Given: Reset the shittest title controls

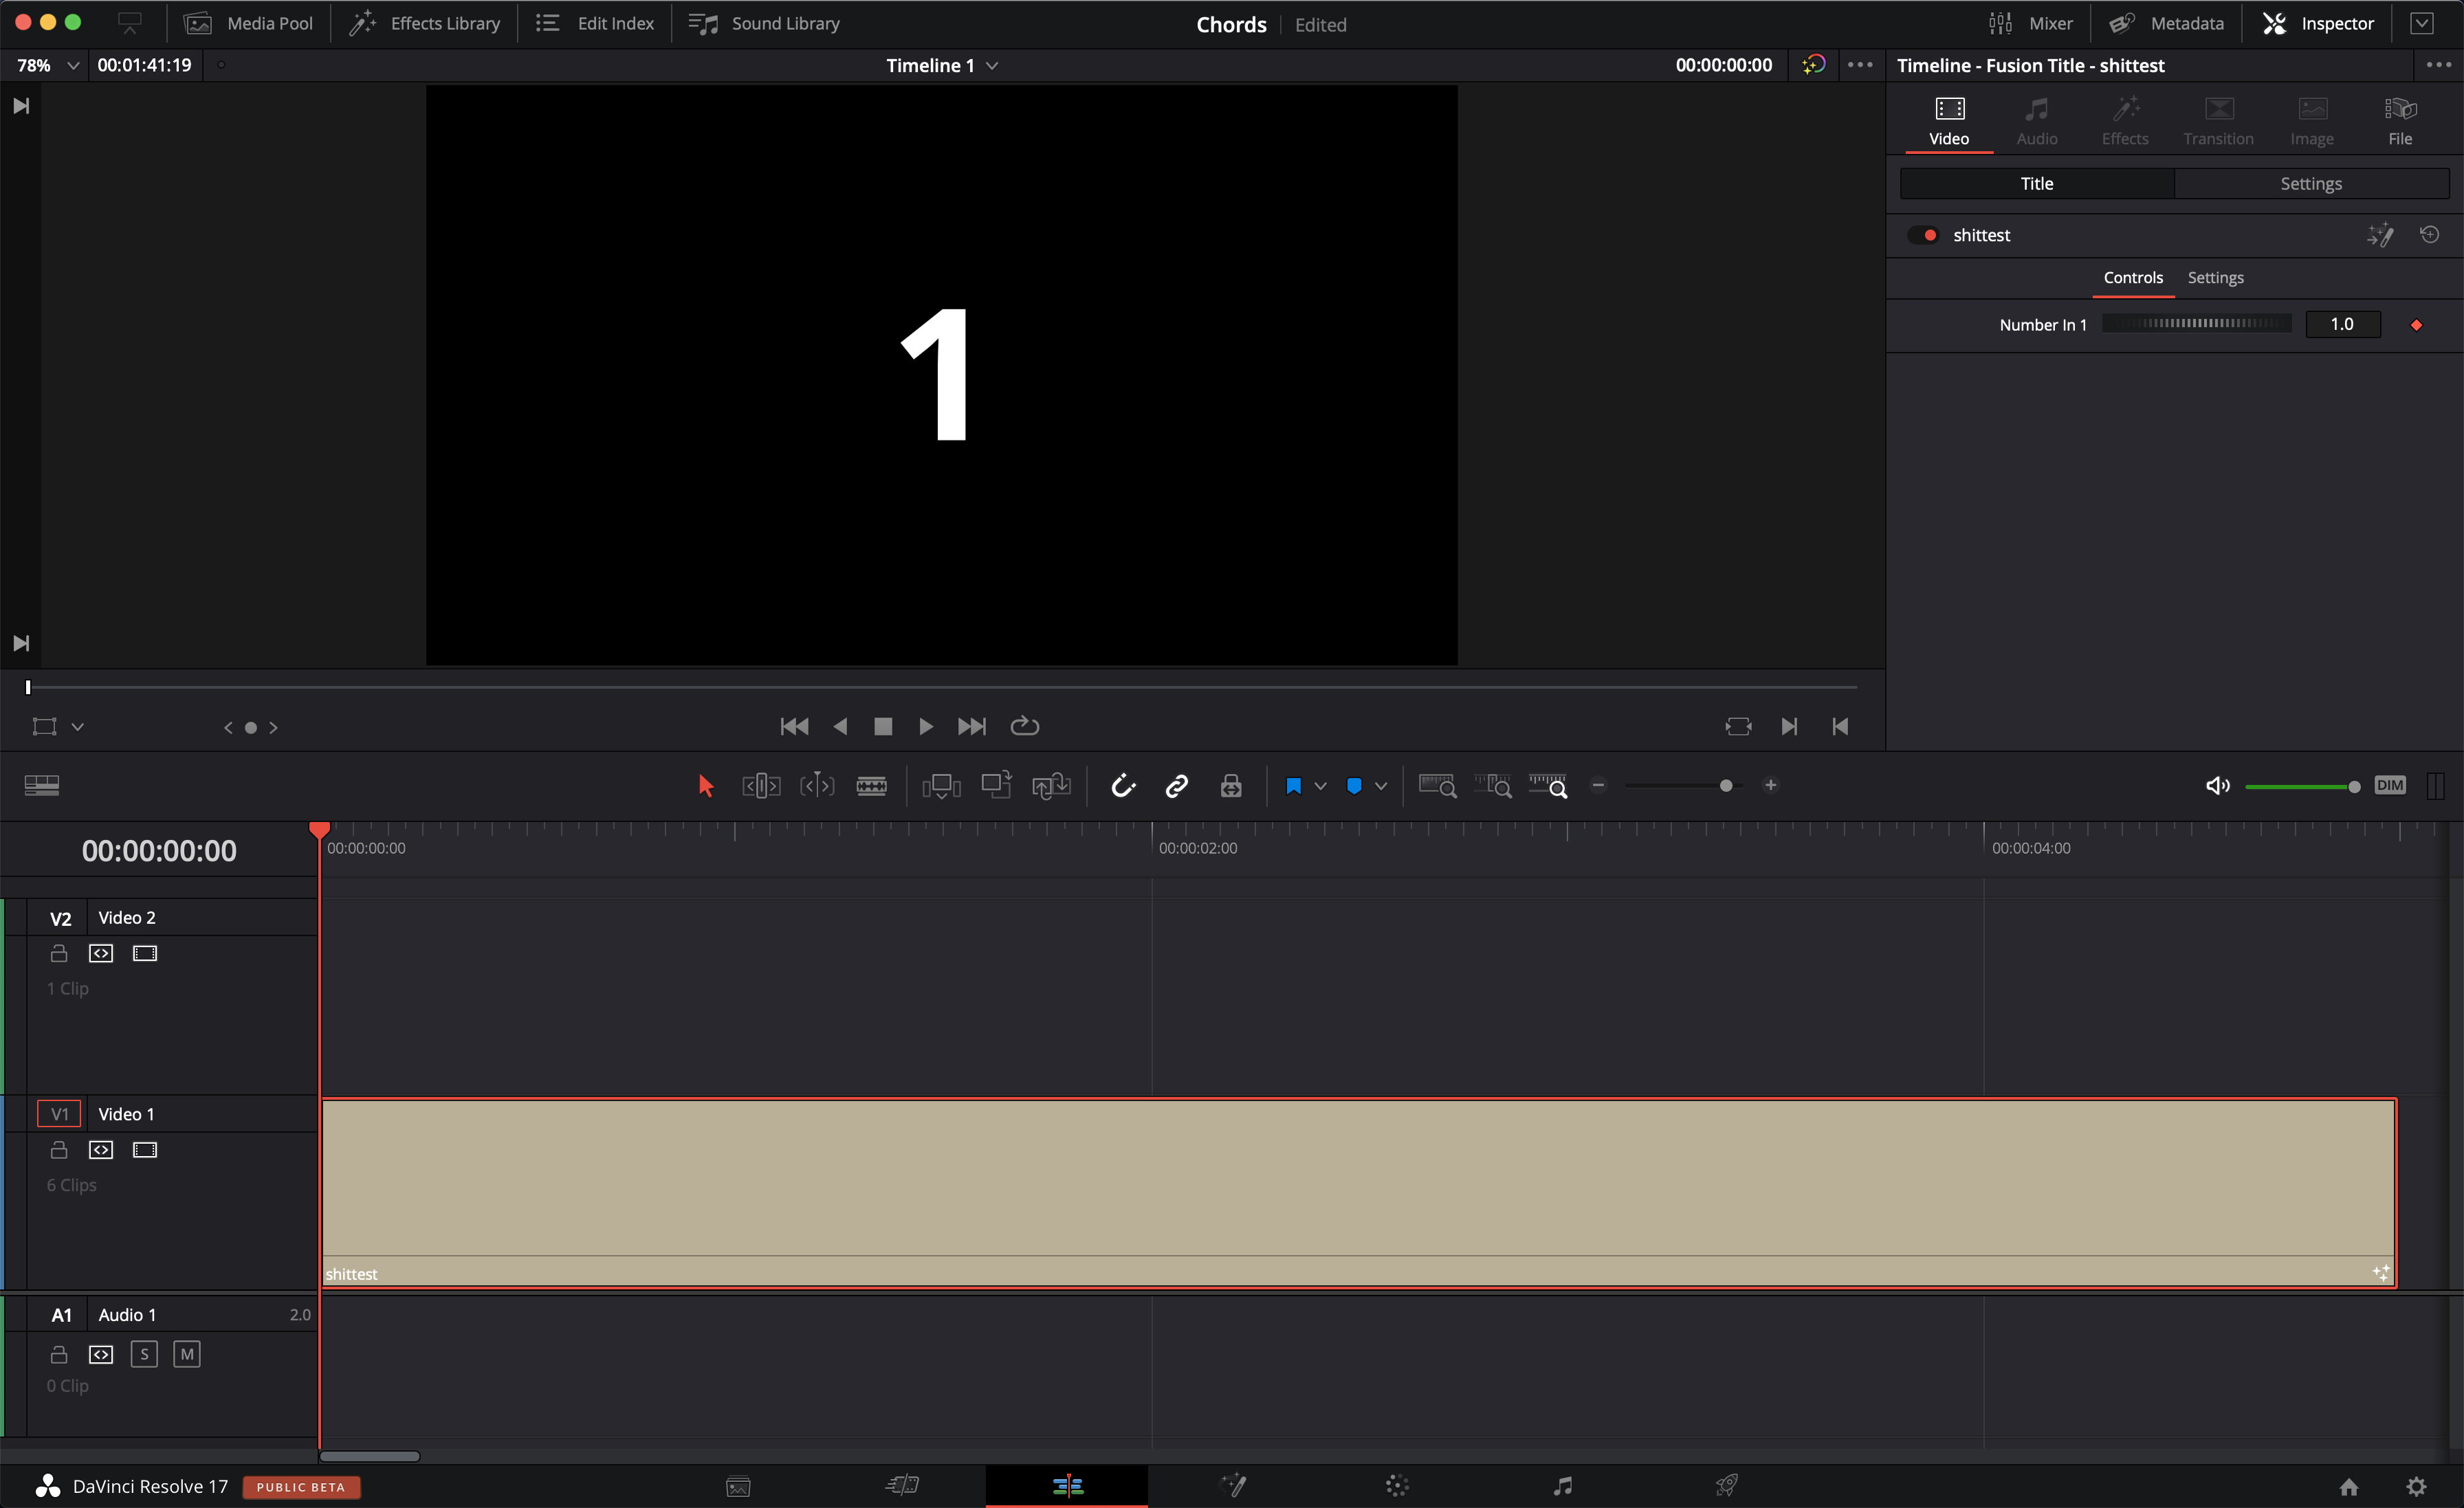Looking at the screenshot, I should pyautogui.click(x=2429, y=235).
